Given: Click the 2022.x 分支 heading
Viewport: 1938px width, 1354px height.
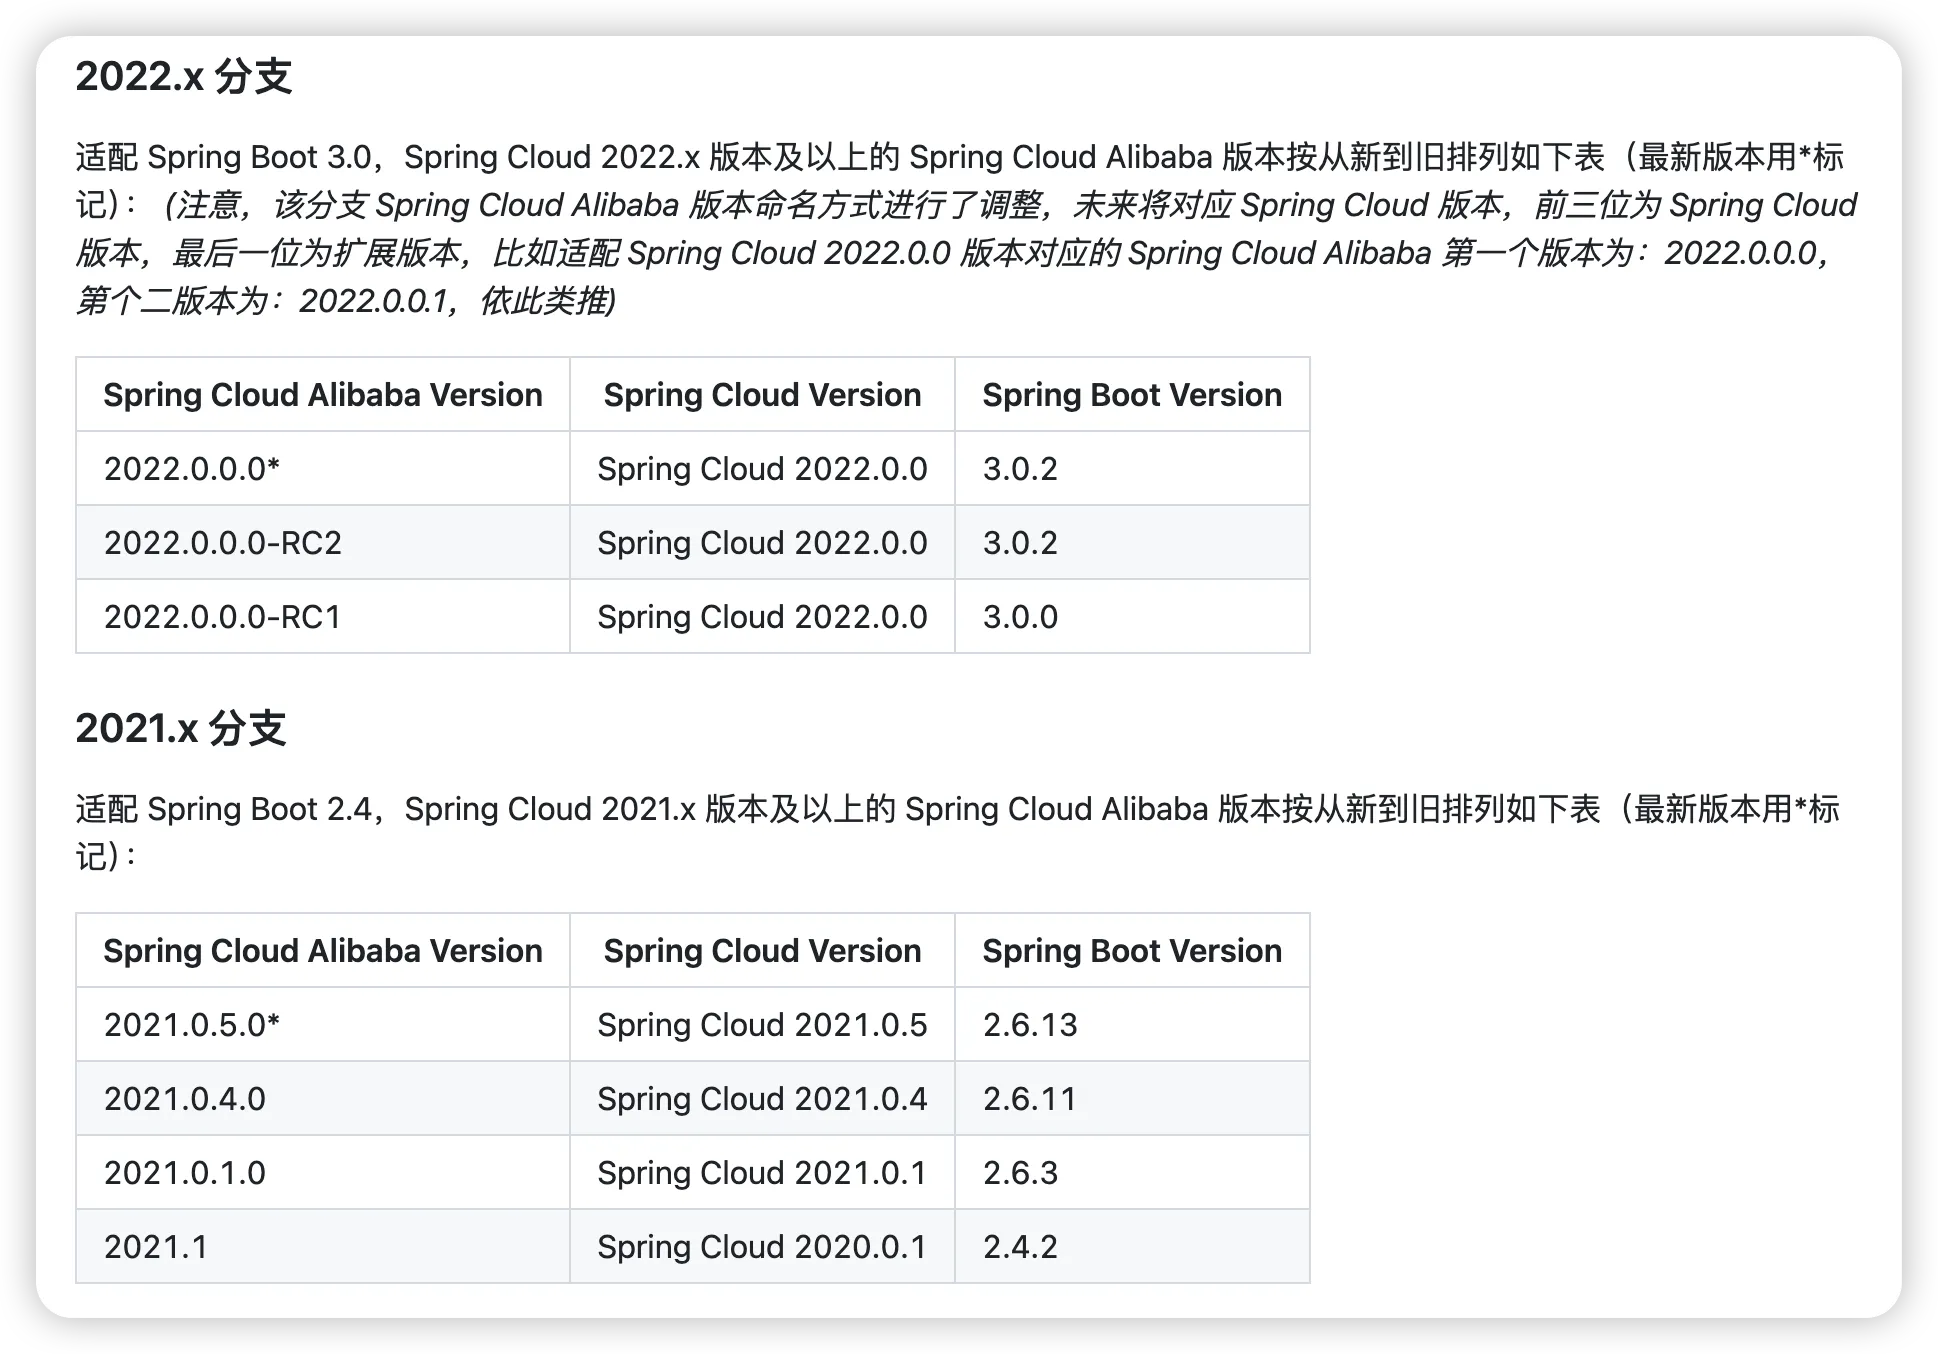Looking at the screenshot, I should pyautogui.click(x=183, y=77).
